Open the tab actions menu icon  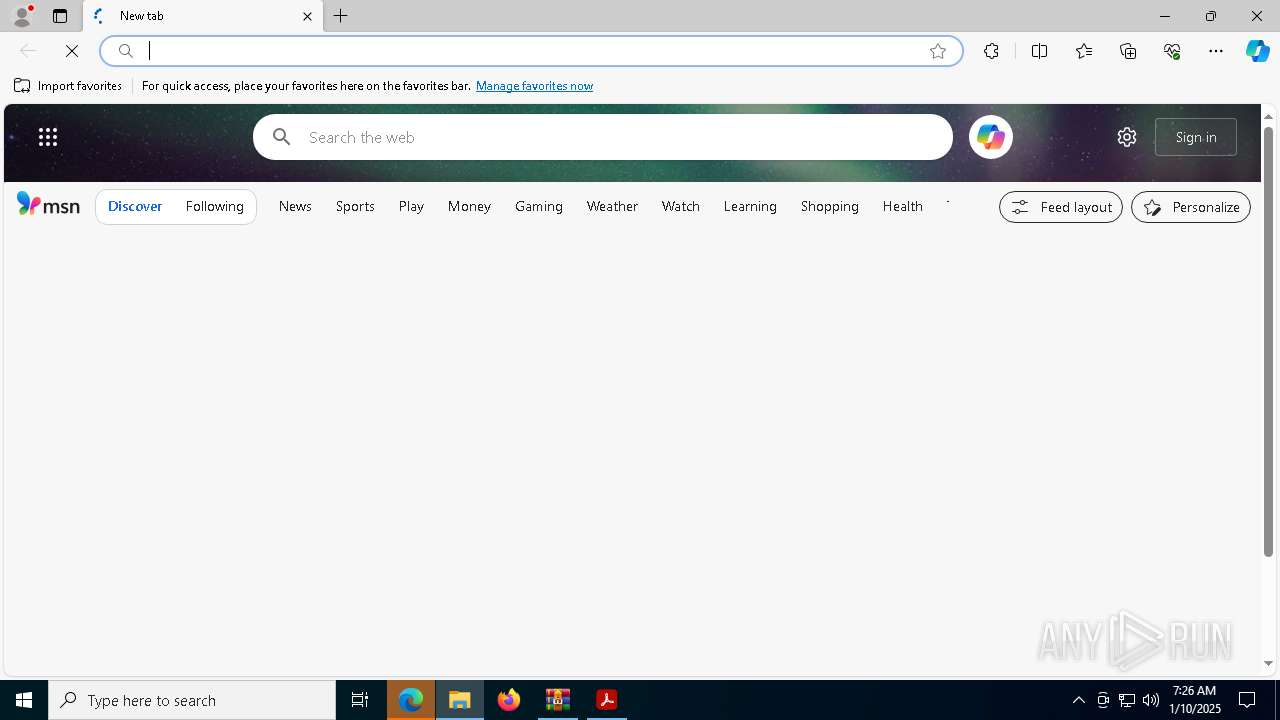pyautogui.click(x=60, y=16)
